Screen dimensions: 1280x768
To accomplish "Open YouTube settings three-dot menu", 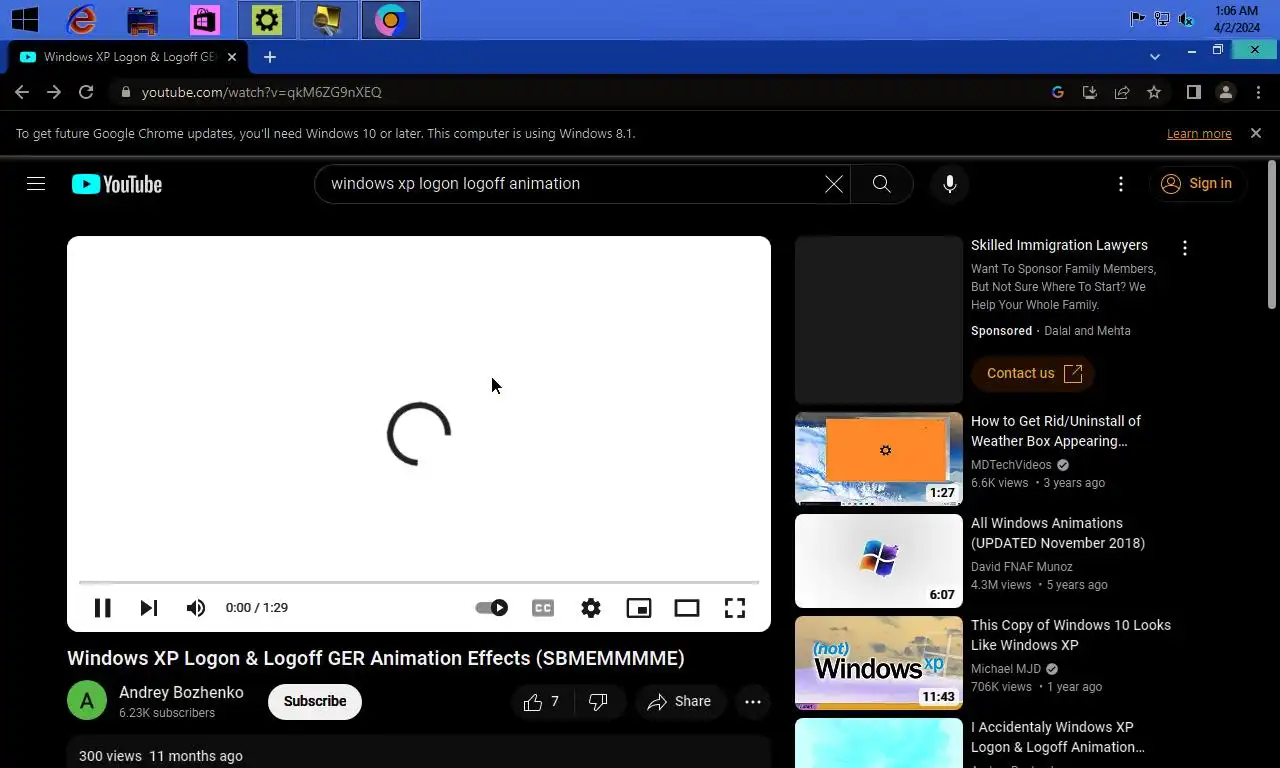I will [x=1121, y=184].
